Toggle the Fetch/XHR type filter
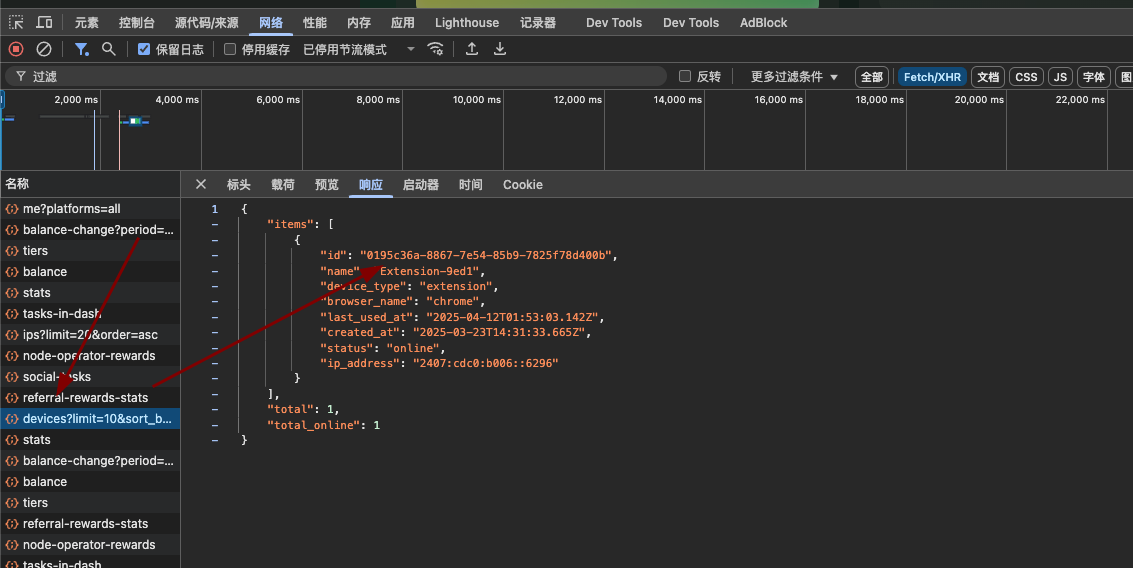Viewport: 1133px width, 568px height. [932, 77]
